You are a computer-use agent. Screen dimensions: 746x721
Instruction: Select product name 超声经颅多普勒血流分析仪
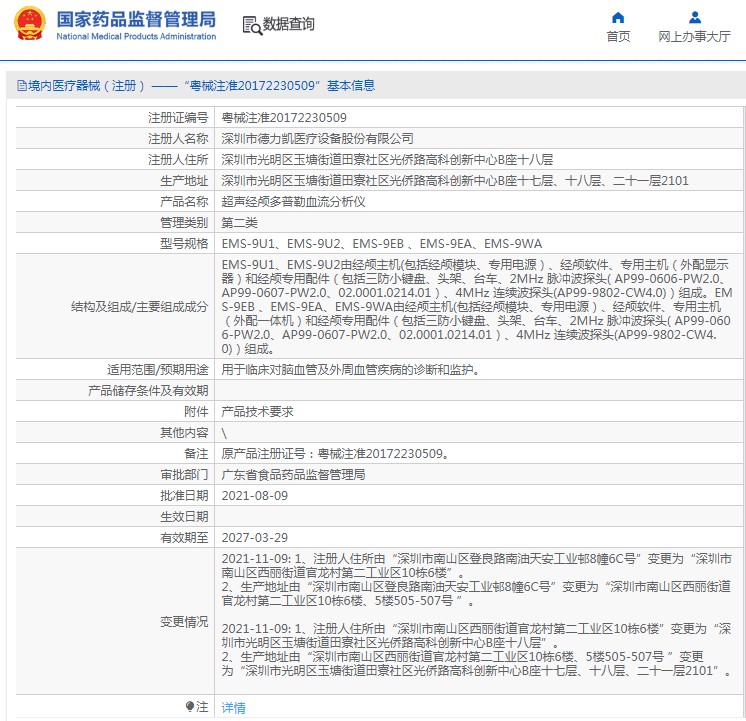pos(293,201)
